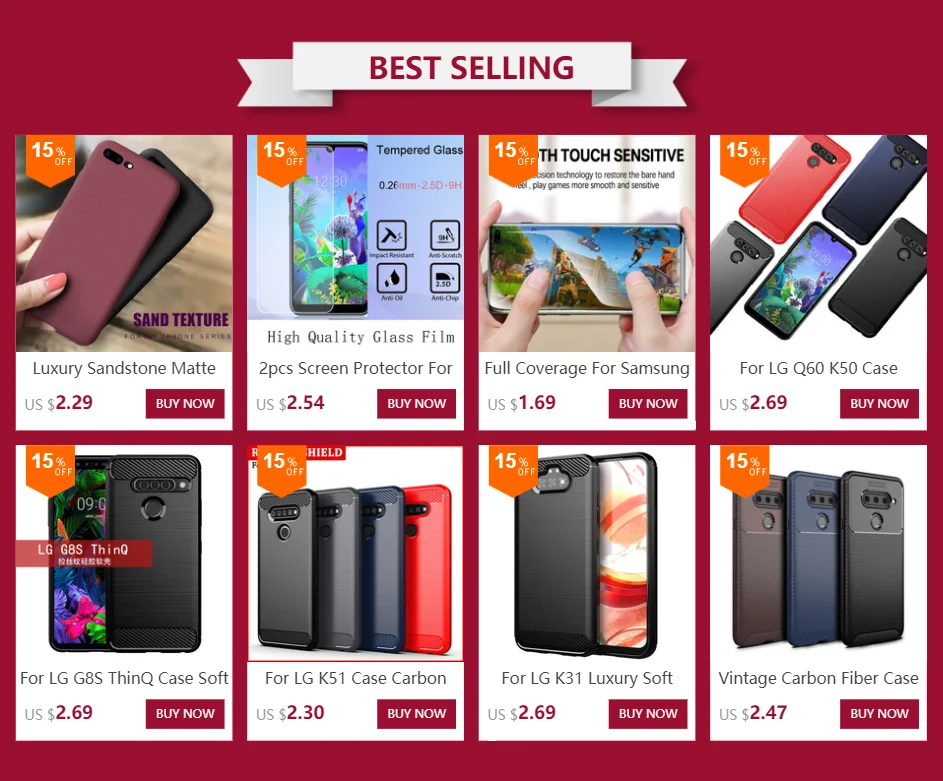Open the LG G8S ThinQ case image
Viewport: 943px width, 781px height.
(x=124, y=553)
